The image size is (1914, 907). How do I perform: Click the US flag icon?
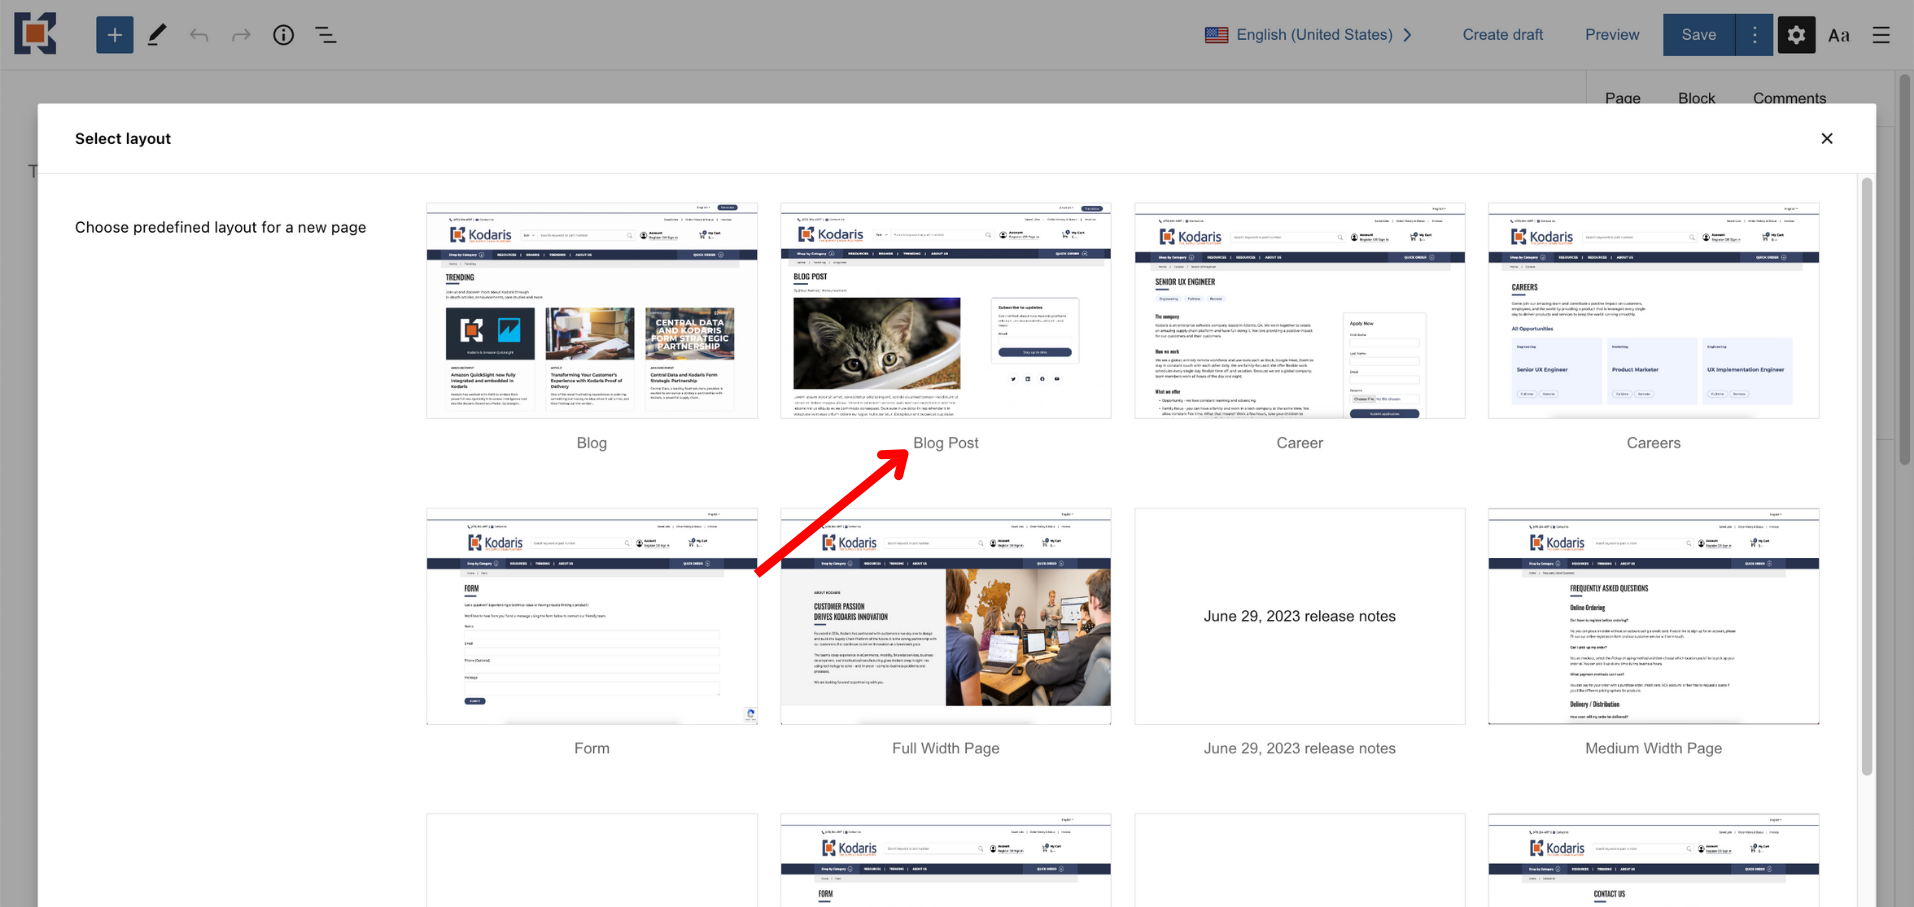(x=1216, y=35)
